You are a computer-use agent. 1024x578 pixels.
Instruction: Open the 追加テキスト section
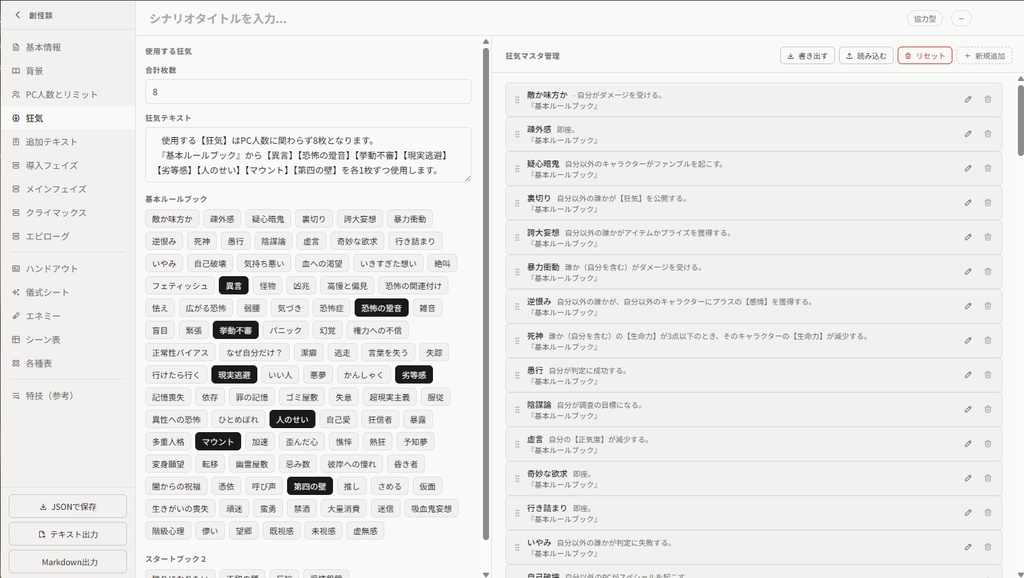68,142
